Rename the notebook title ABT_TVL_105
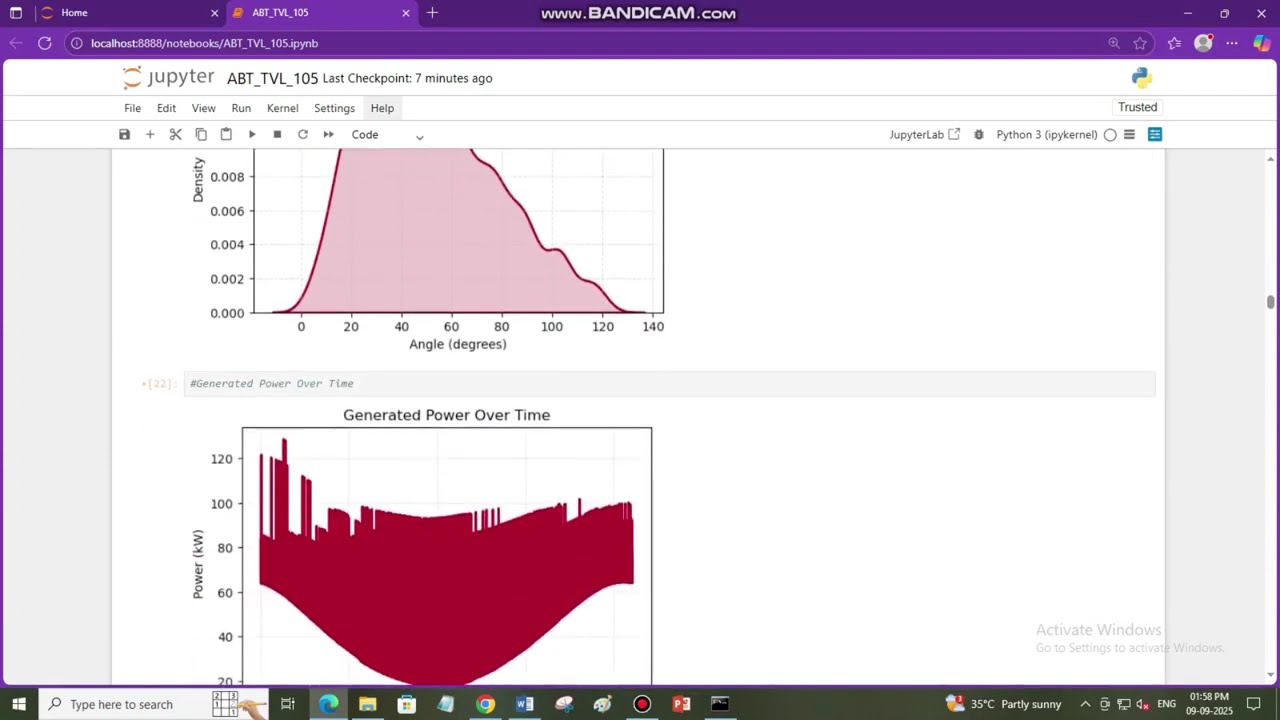 click(x=272, y=78)
